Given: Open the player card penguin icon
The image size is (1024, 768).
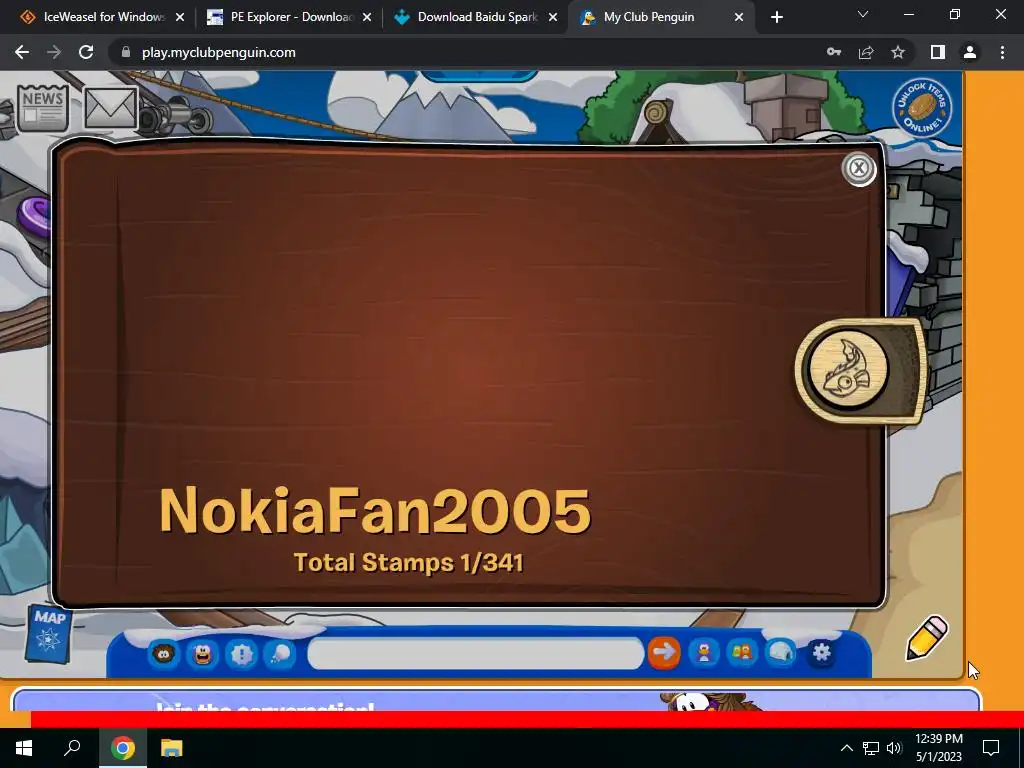Looking at the screenshot, I should point(704,652).
